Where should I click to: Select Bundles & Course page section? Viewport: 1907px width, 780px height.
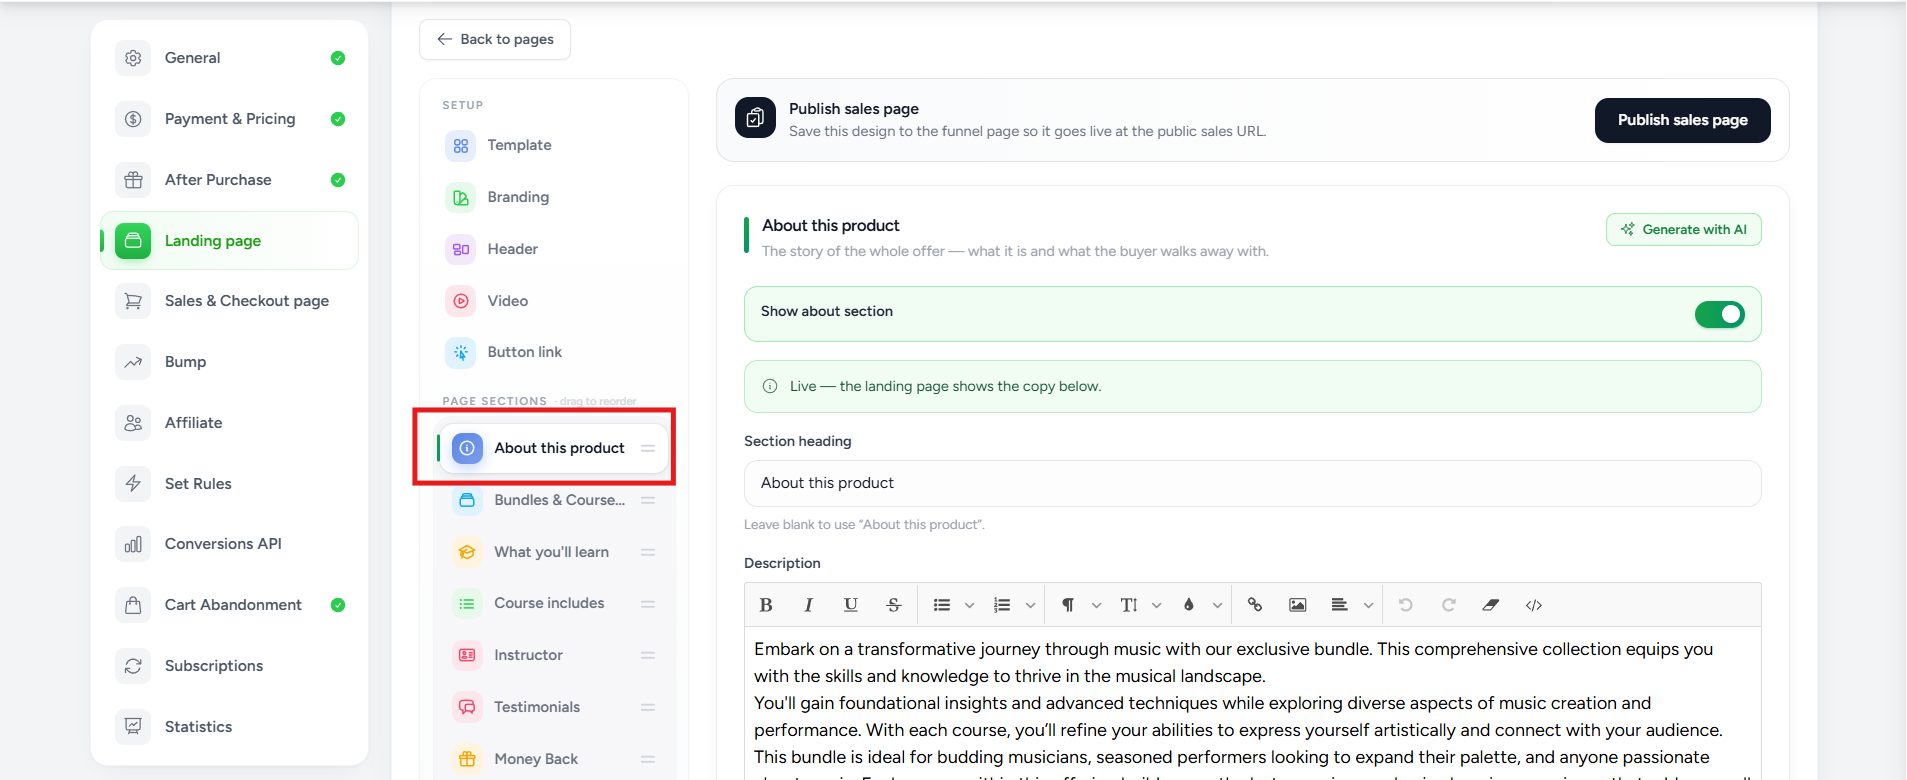click(x=555, y=500)
